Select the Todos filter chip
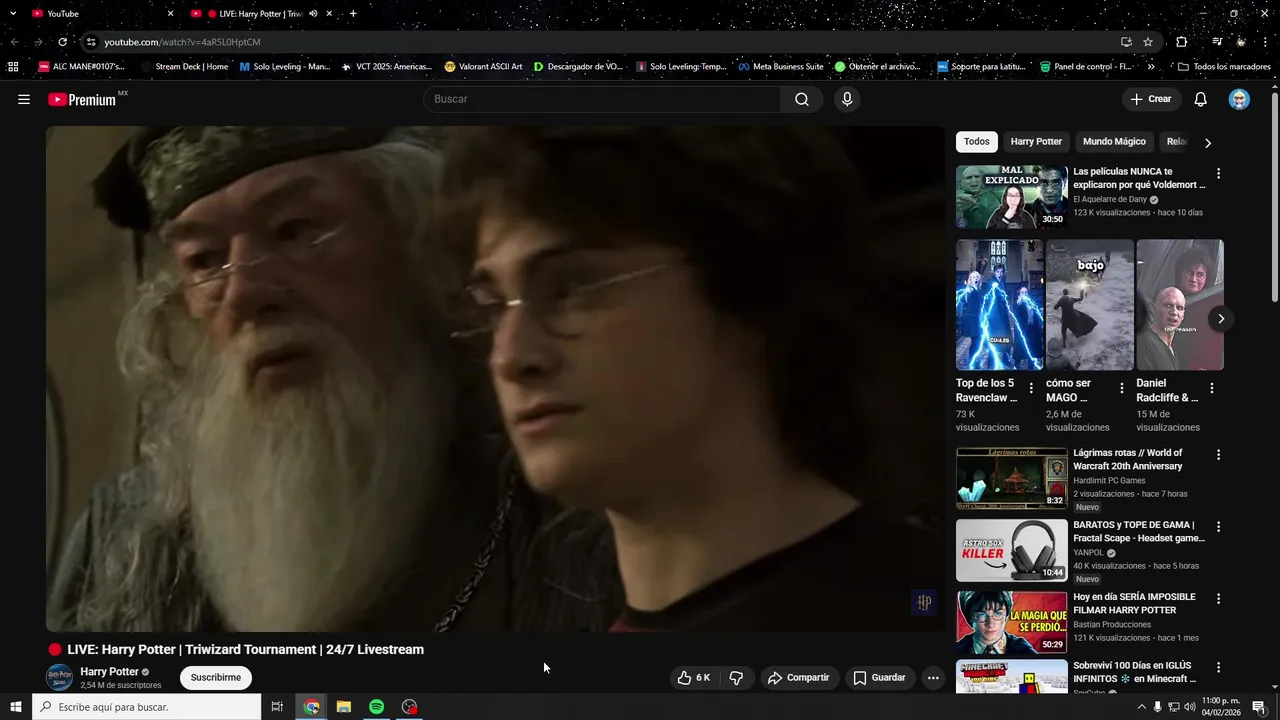Image resolution: width=1280 pixels, height=720 pixels. [x=977, y=142]
